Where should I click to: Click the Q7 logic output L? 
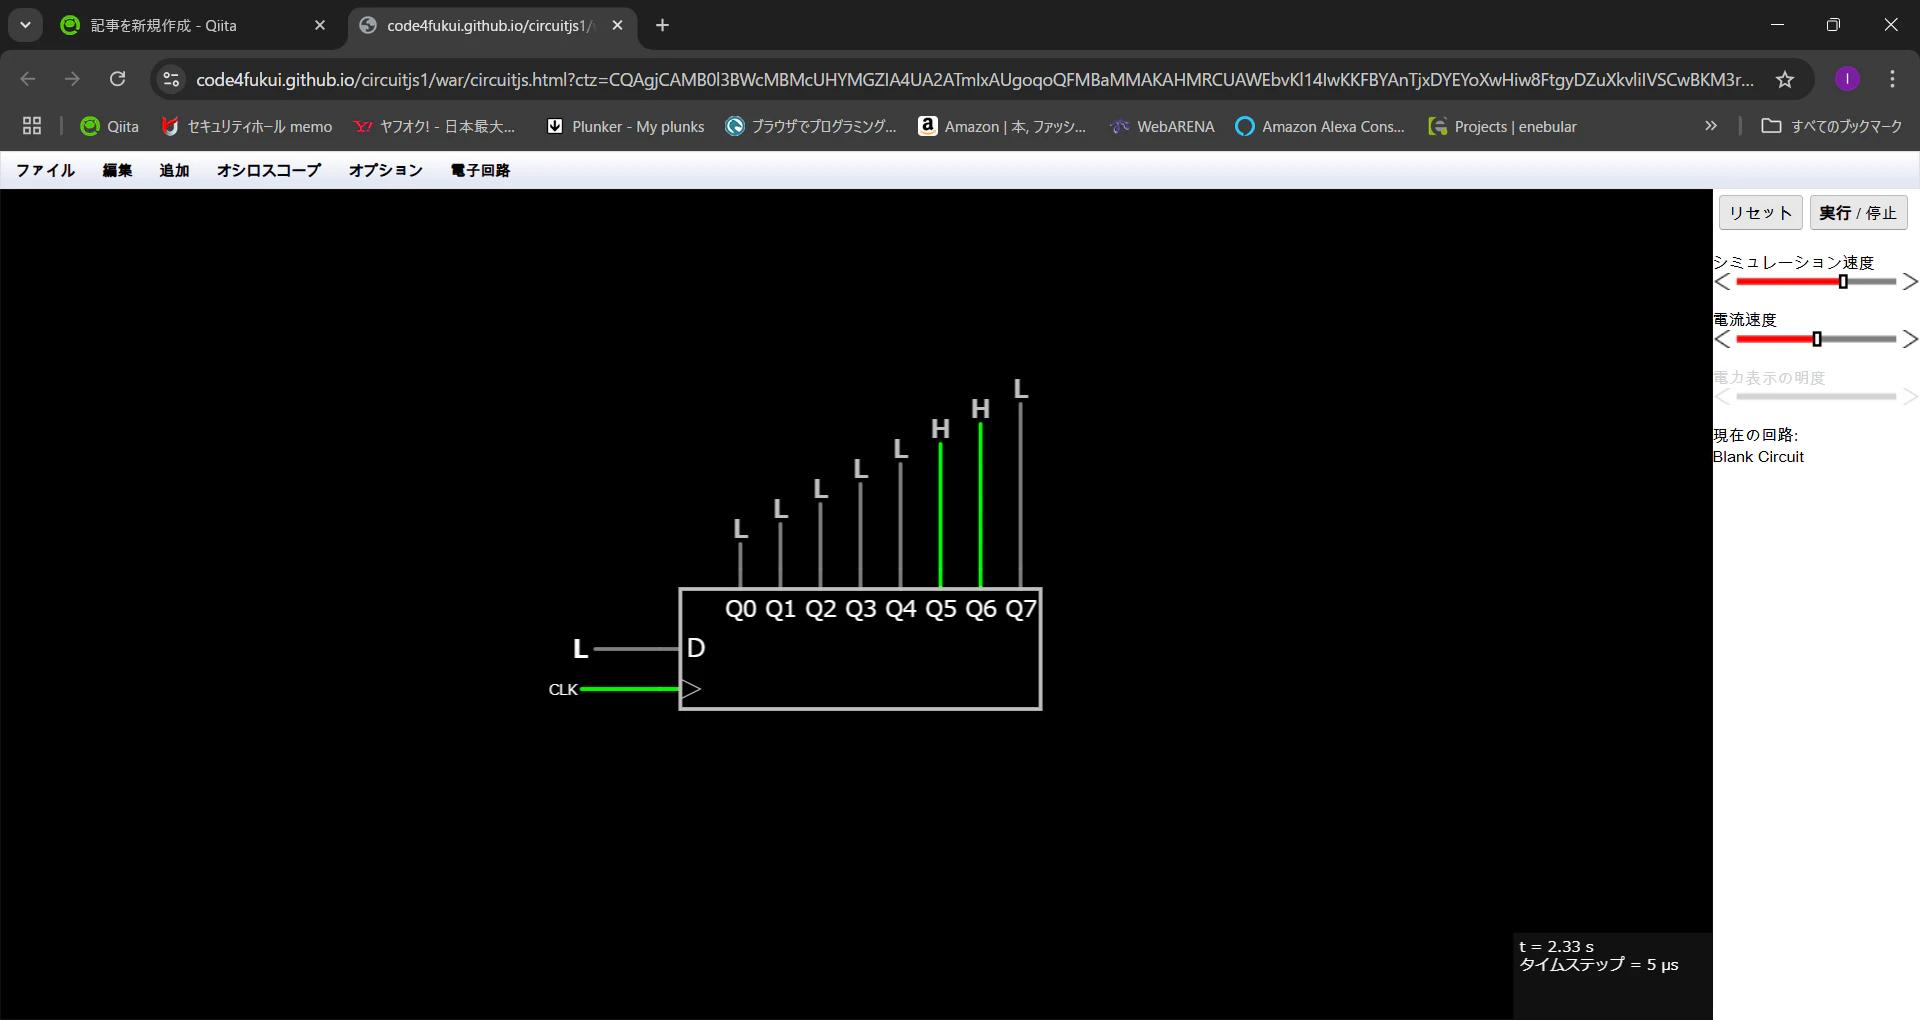pos(1020,389)
